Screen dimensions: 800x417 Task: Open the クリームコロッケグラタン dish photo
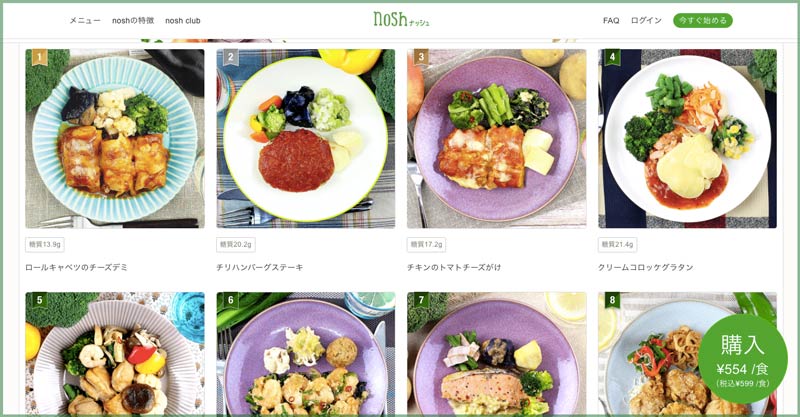click(x=687, y=138)
